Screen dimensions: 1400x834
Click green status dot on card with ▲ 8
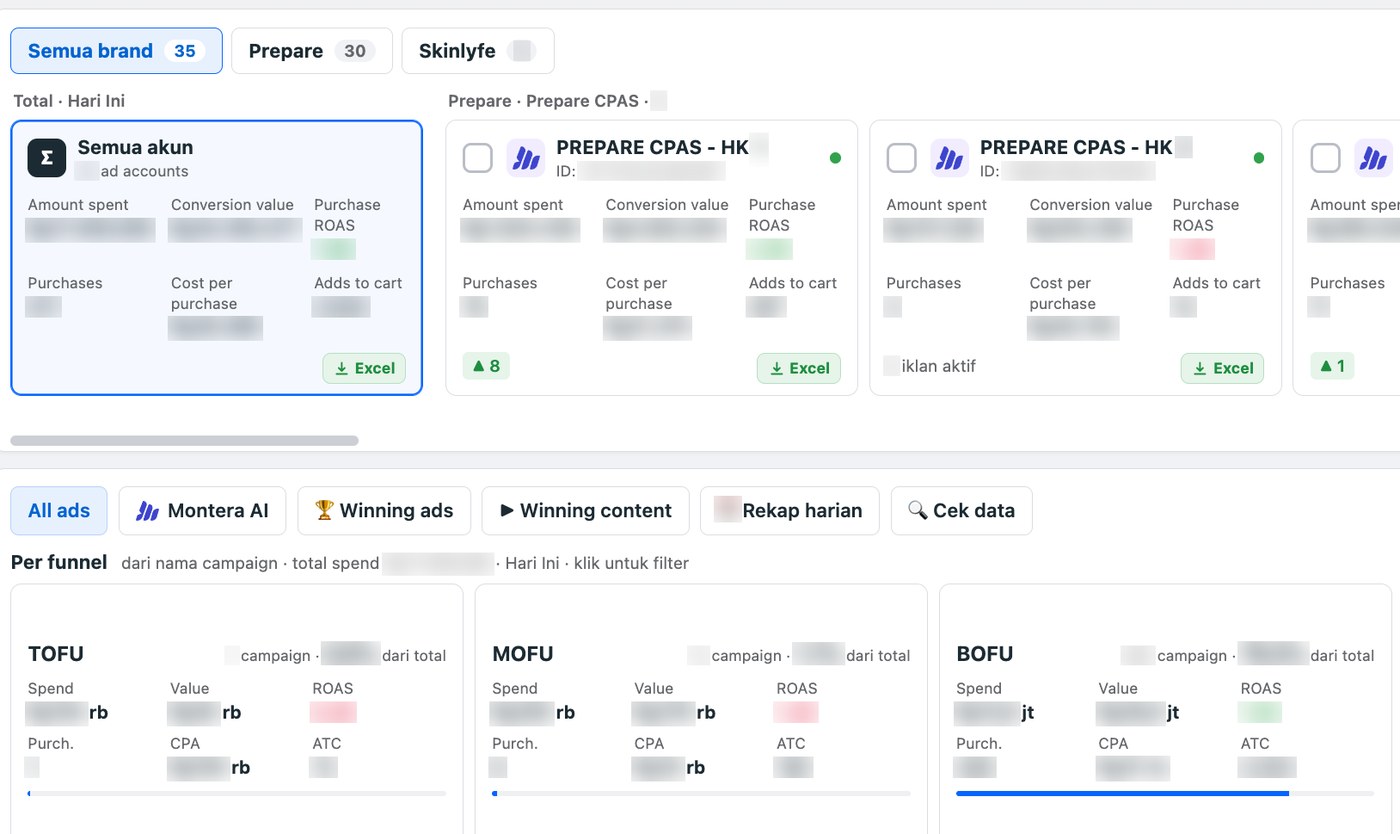coord(835,158)
